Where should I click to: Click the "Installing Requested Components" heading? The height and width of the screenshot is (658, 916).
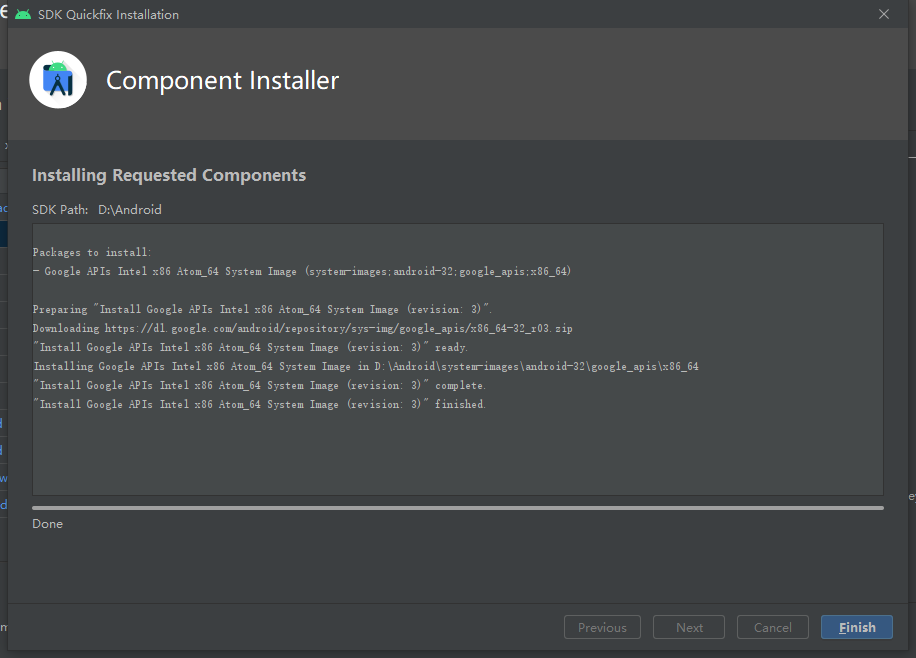tap(169, 175)
